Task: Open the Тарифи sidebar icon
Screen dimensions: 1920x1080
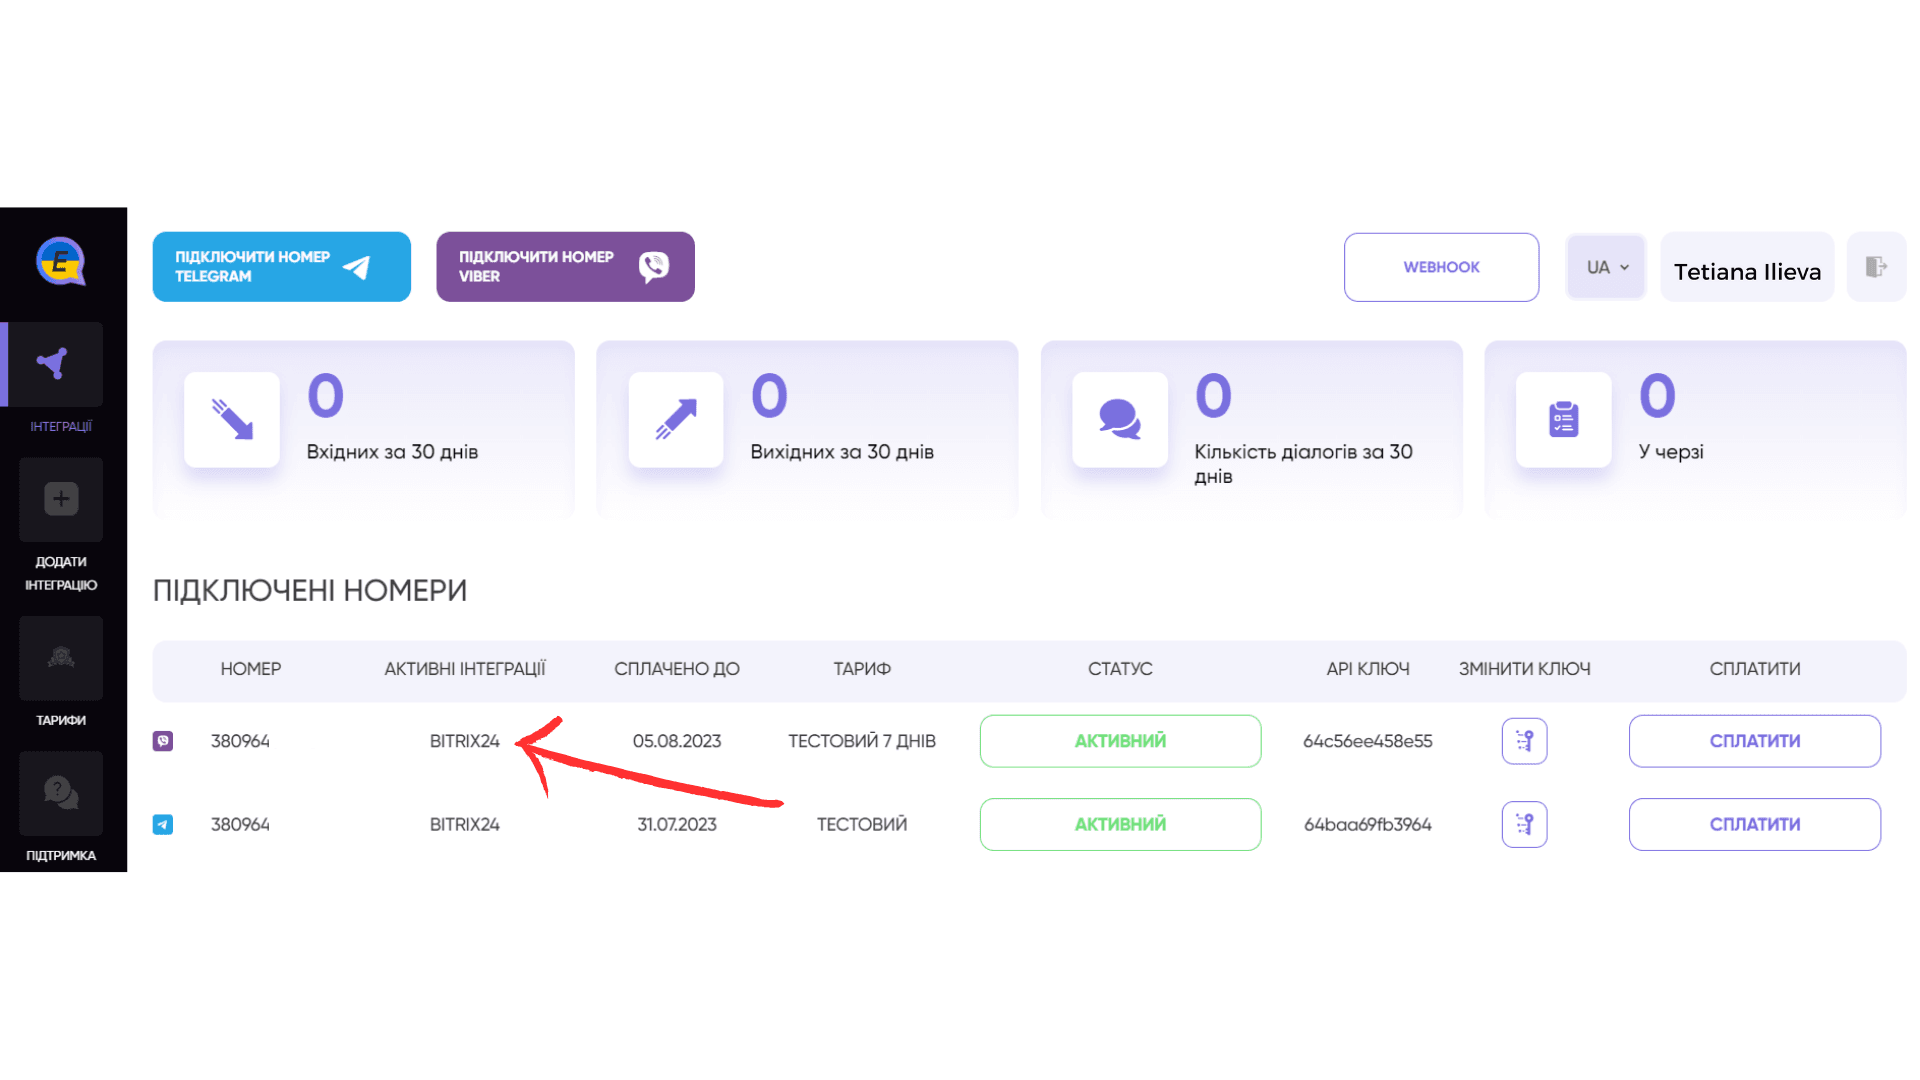Action: [61, 658]
